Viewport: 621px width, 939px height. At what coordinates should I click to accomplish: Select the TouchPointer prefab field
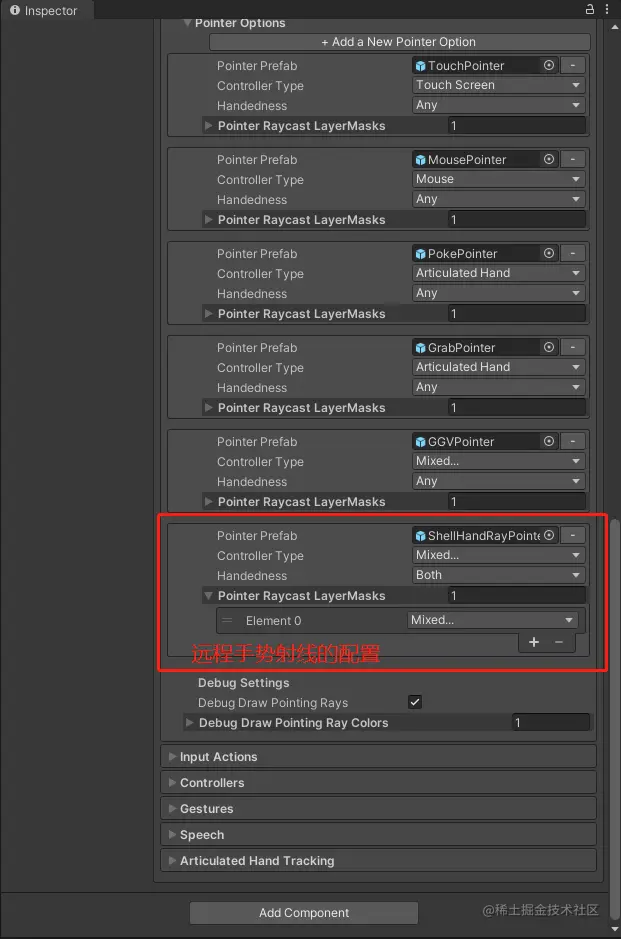point(484,65)
